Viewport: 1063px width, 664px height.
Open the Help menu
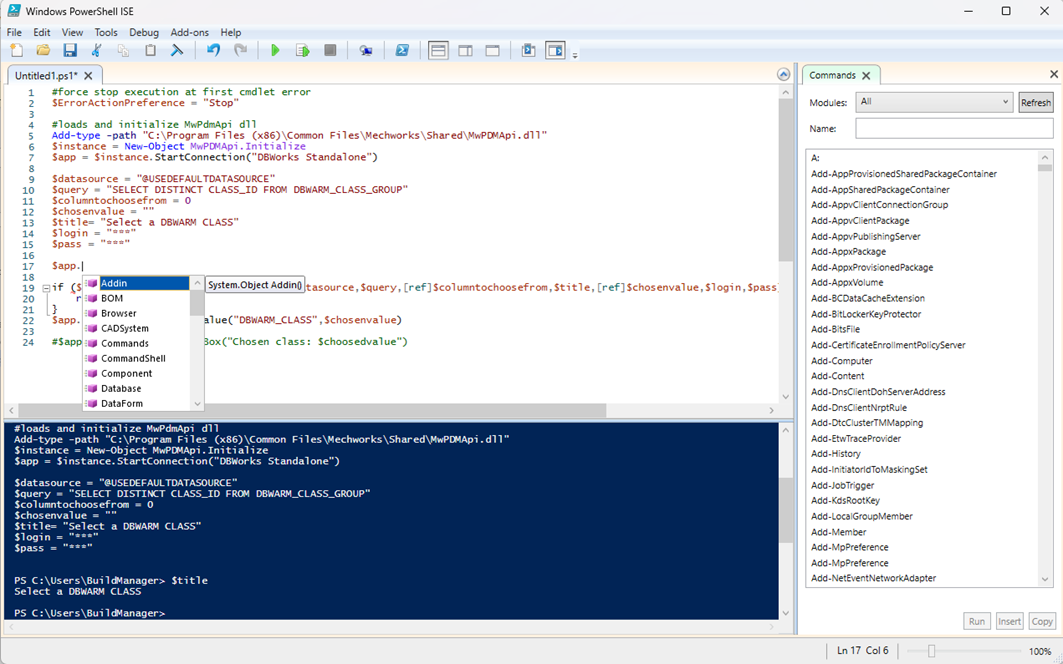click(230, 33)
